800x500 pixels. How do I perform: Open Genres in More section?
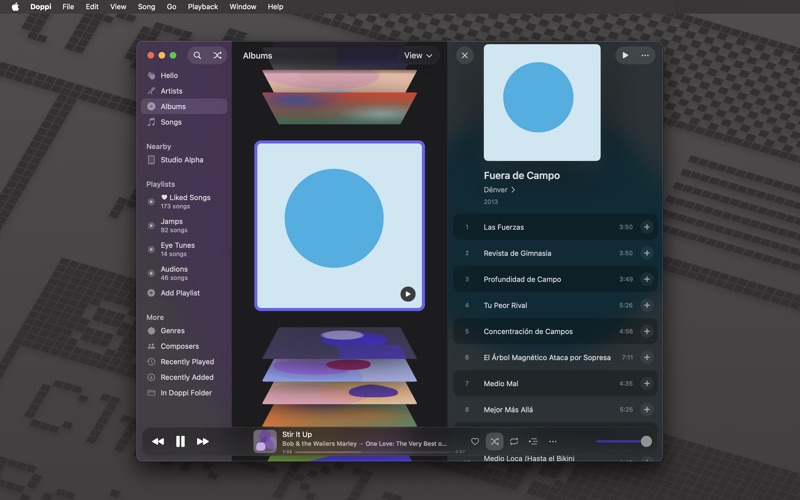coord(184,331)
